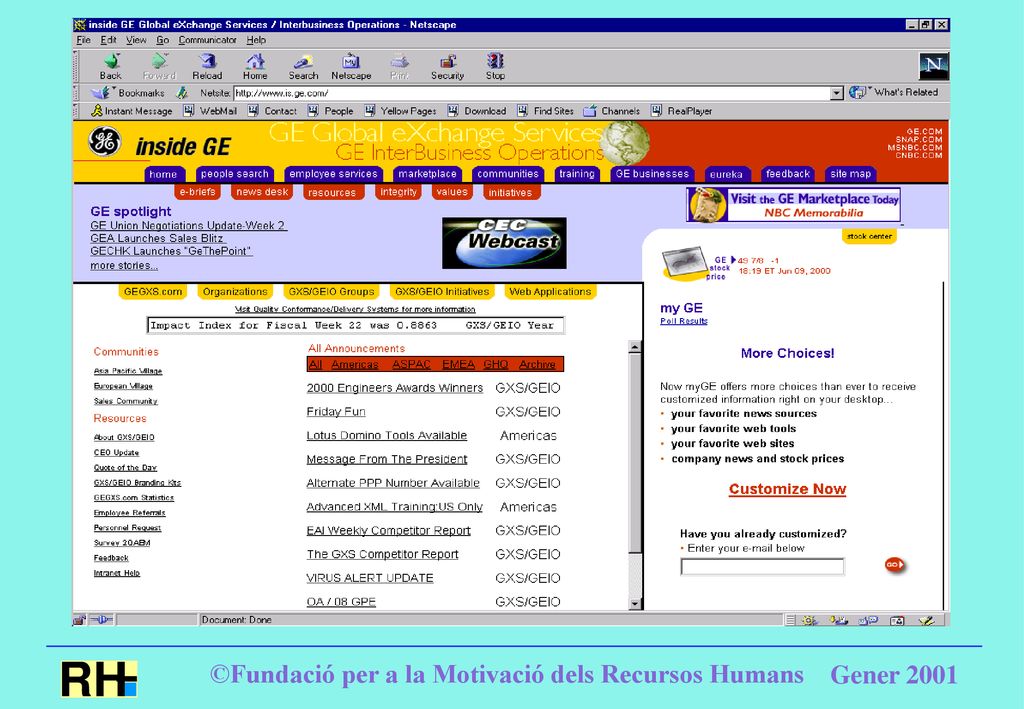1024x709 pixels.
Task: Click the e-mail input field
Action: pos(762,567)
